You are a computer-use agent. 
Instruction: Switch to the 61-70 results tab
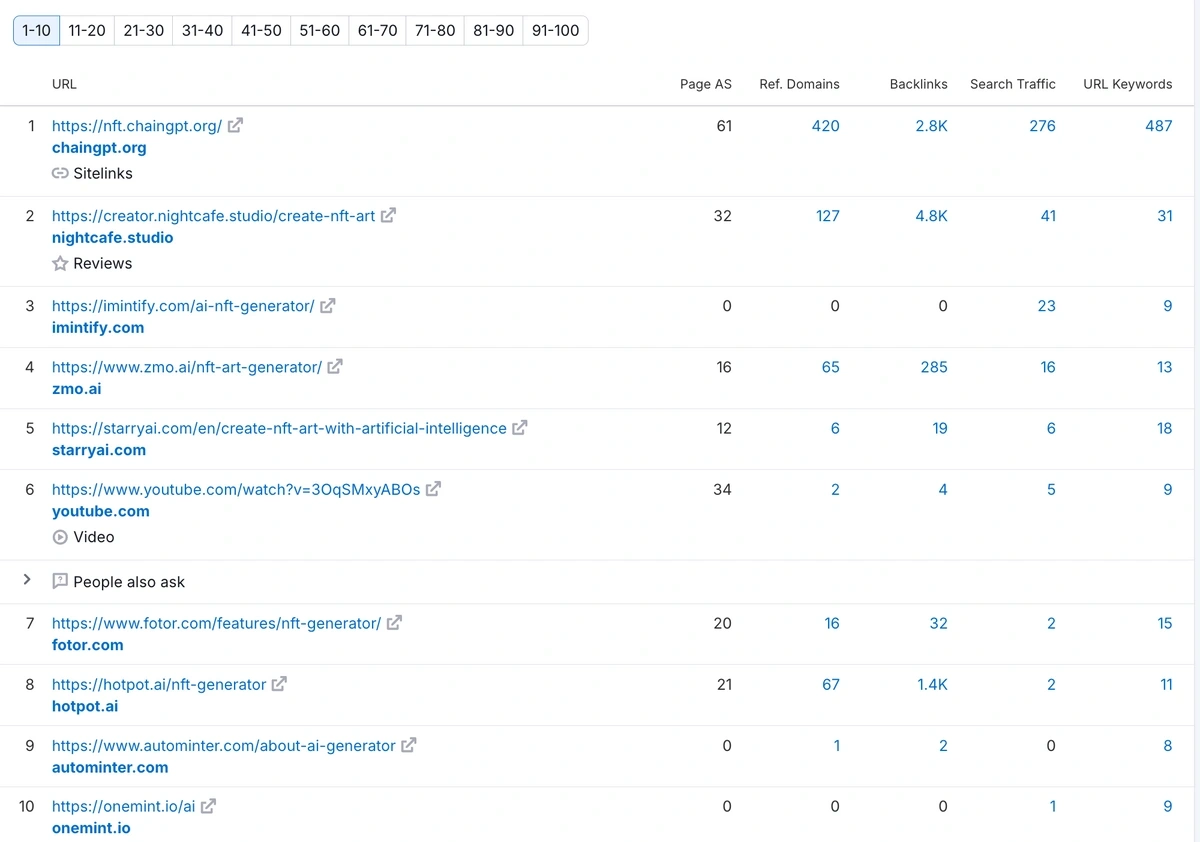click(378, 31)
